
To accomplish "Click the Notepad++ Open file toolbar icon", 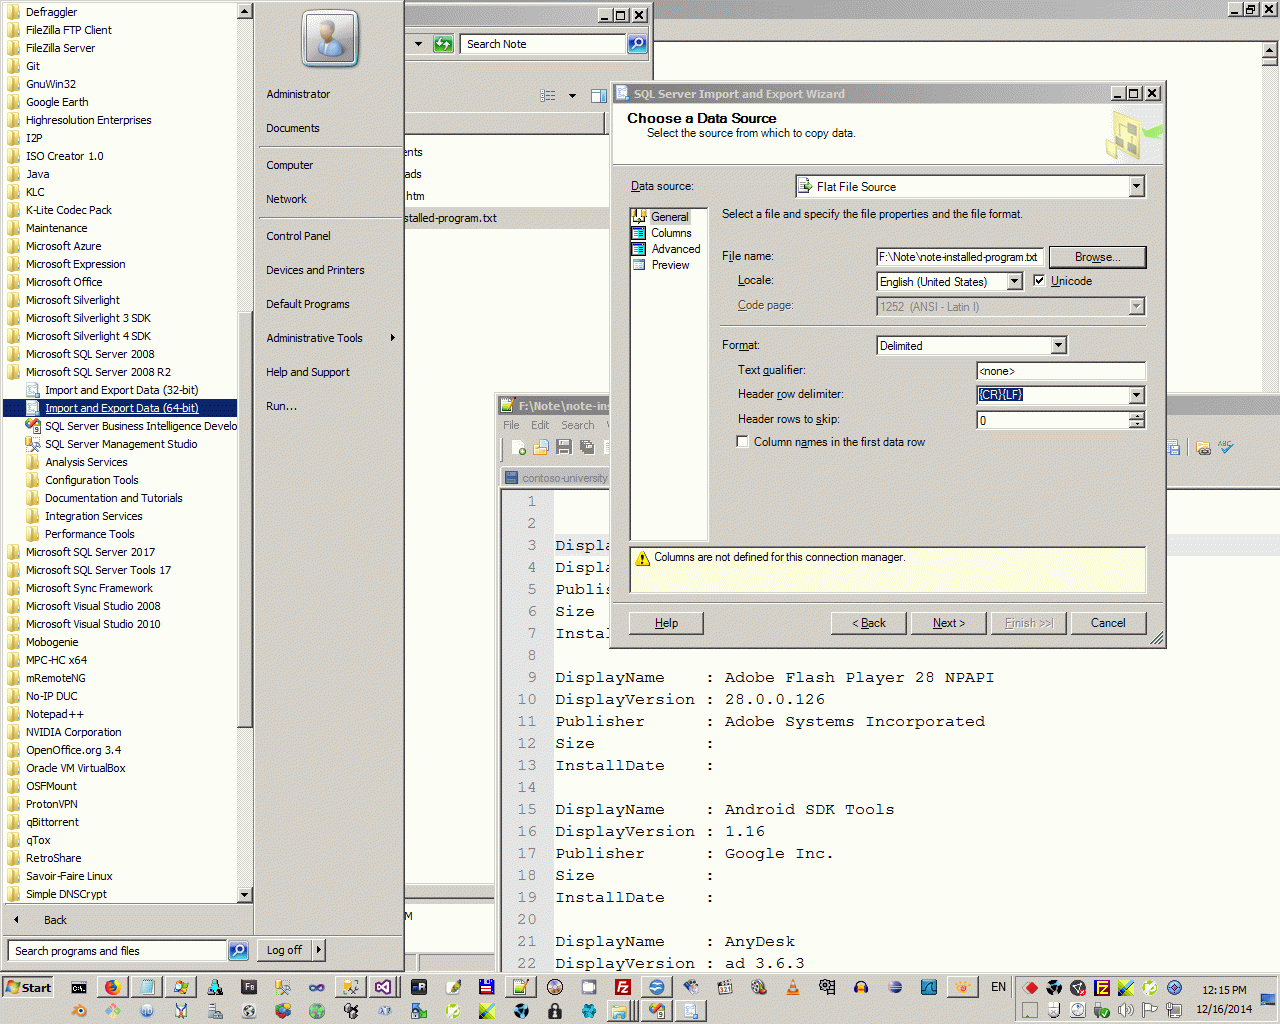I will (x=541, y=447).
